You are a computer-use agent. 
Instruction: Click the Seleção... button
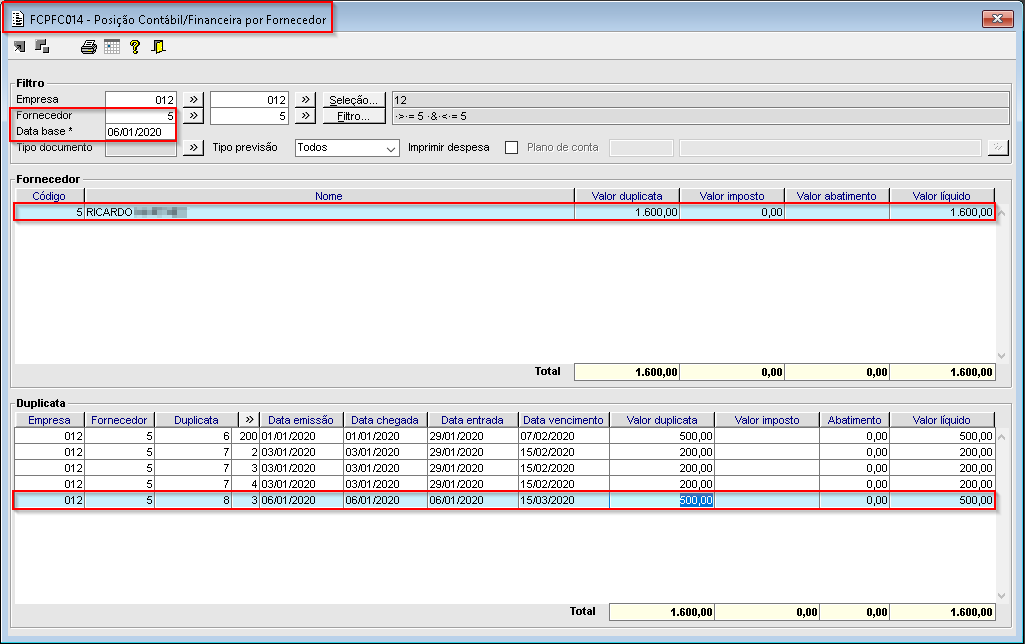[354, 100]
